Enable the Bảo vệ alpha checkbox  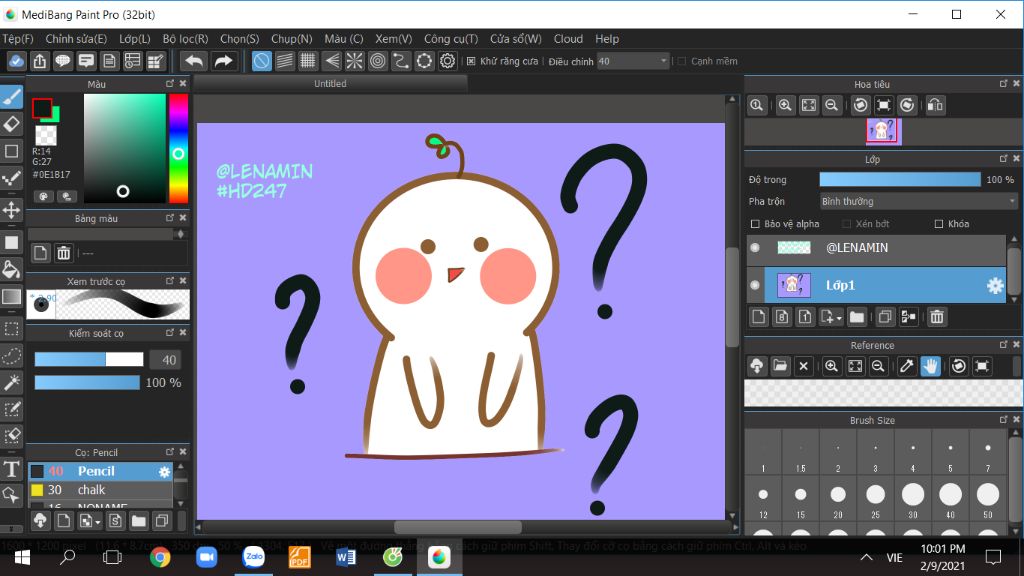755,224
